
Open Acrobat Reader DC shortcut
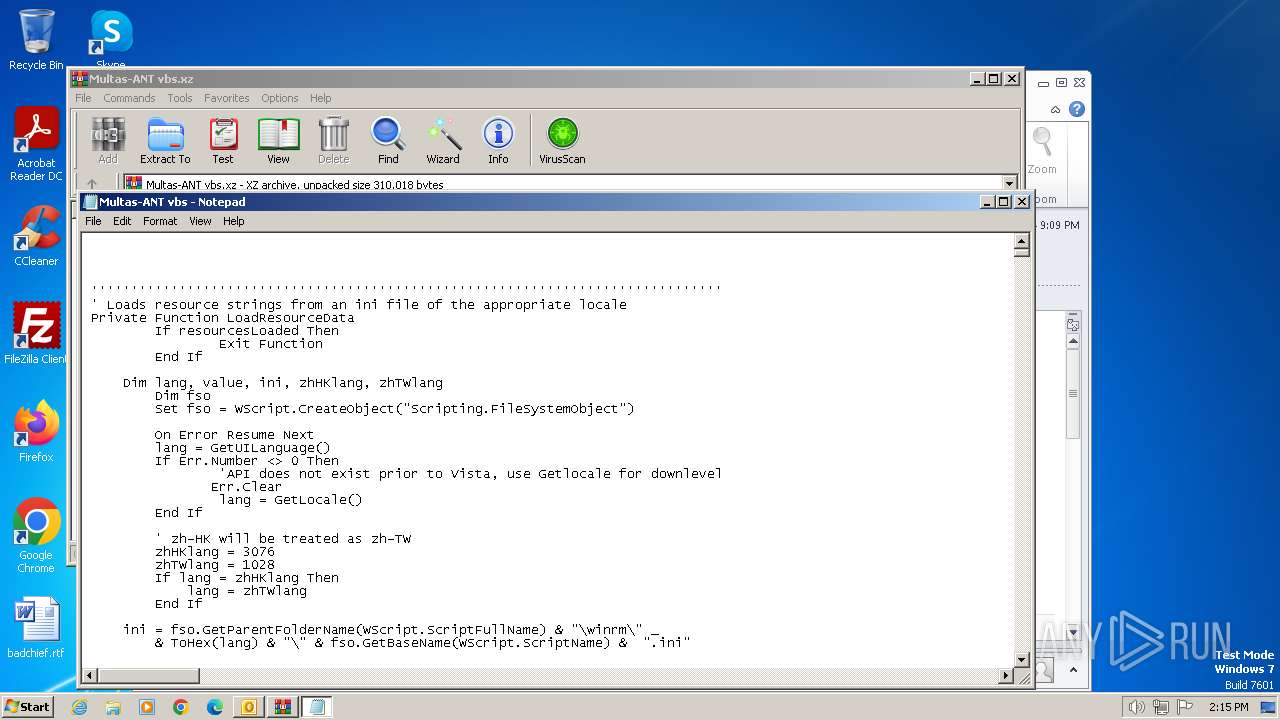(x=36, y=145)
